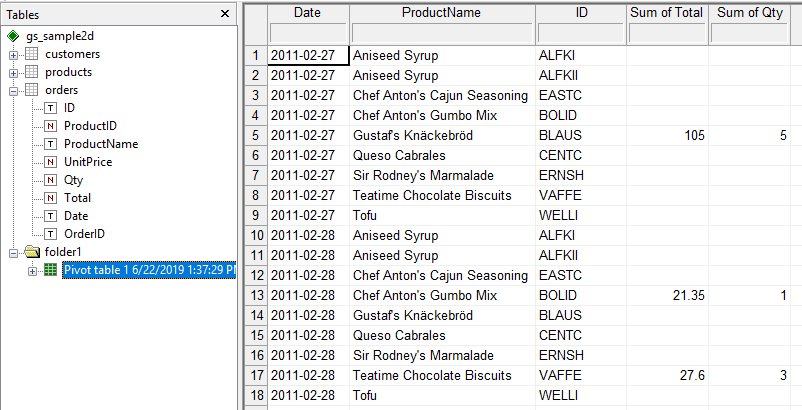Select the OrderID field in orders
802x410 pixels.
coord(84,234)
